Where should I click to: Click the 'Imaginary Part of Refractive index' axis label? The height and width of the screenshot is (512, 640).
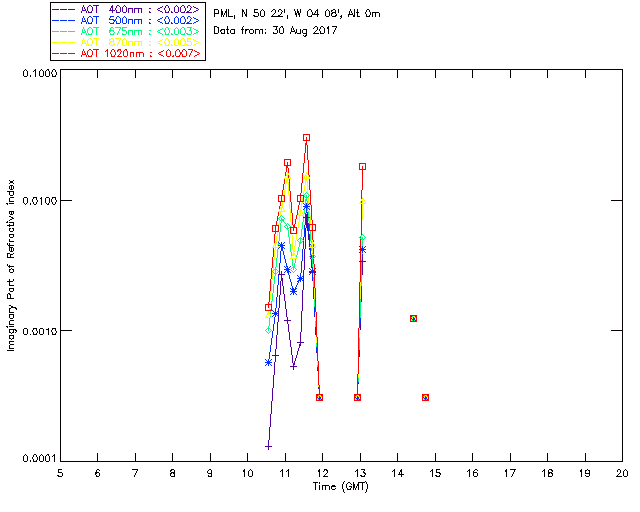(x=11, y=265)
